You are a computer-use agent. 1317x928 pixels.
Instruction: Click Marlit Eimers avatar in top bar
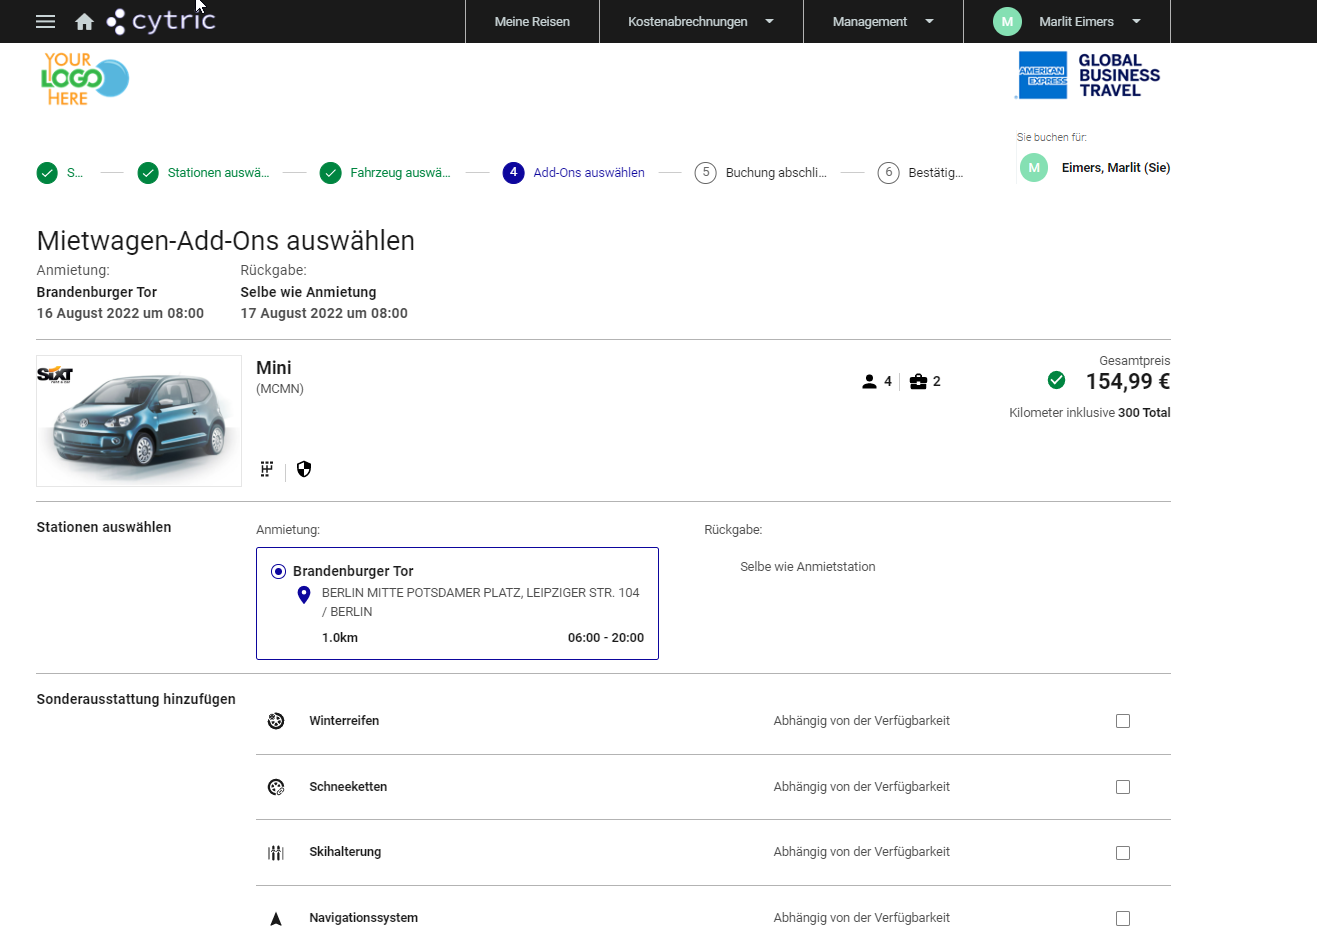pyautogui.click(x=1007, y=21)
